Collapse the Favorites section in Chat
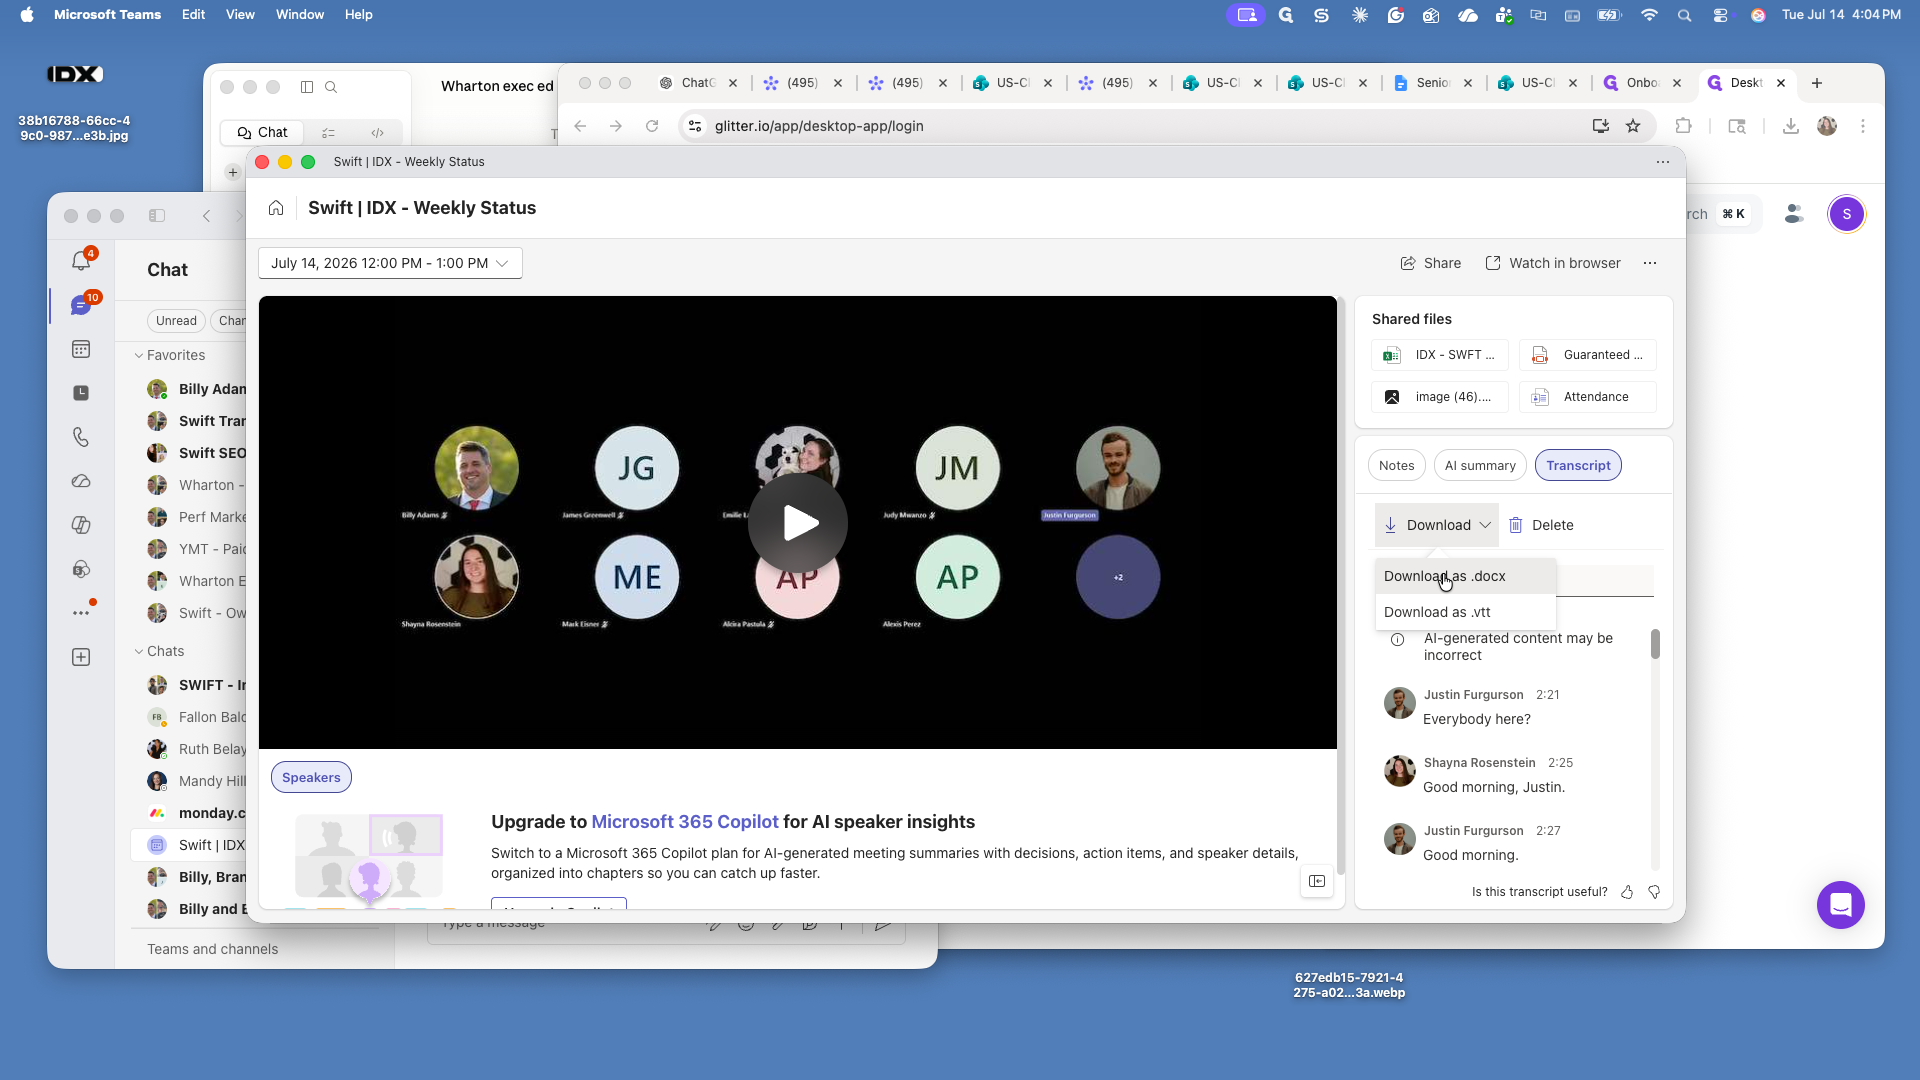This screenshot has height=1080, width=1920. click(x=139, y=355)
